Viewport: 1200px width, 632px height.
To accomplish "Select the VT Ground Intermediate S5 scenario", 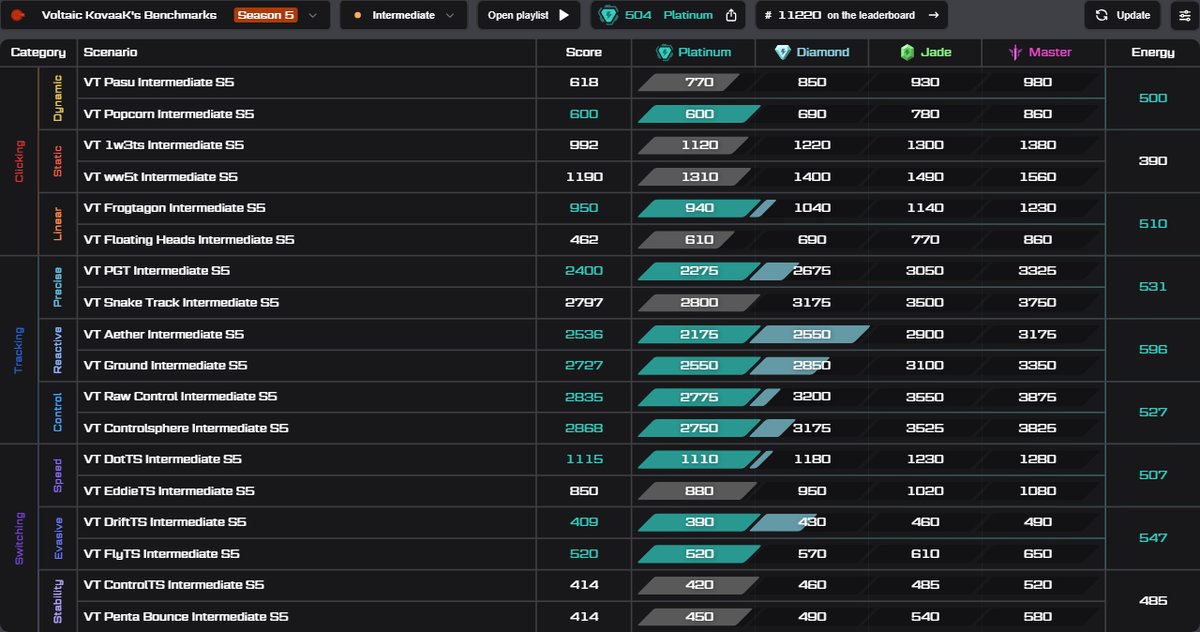I will 166,366.
